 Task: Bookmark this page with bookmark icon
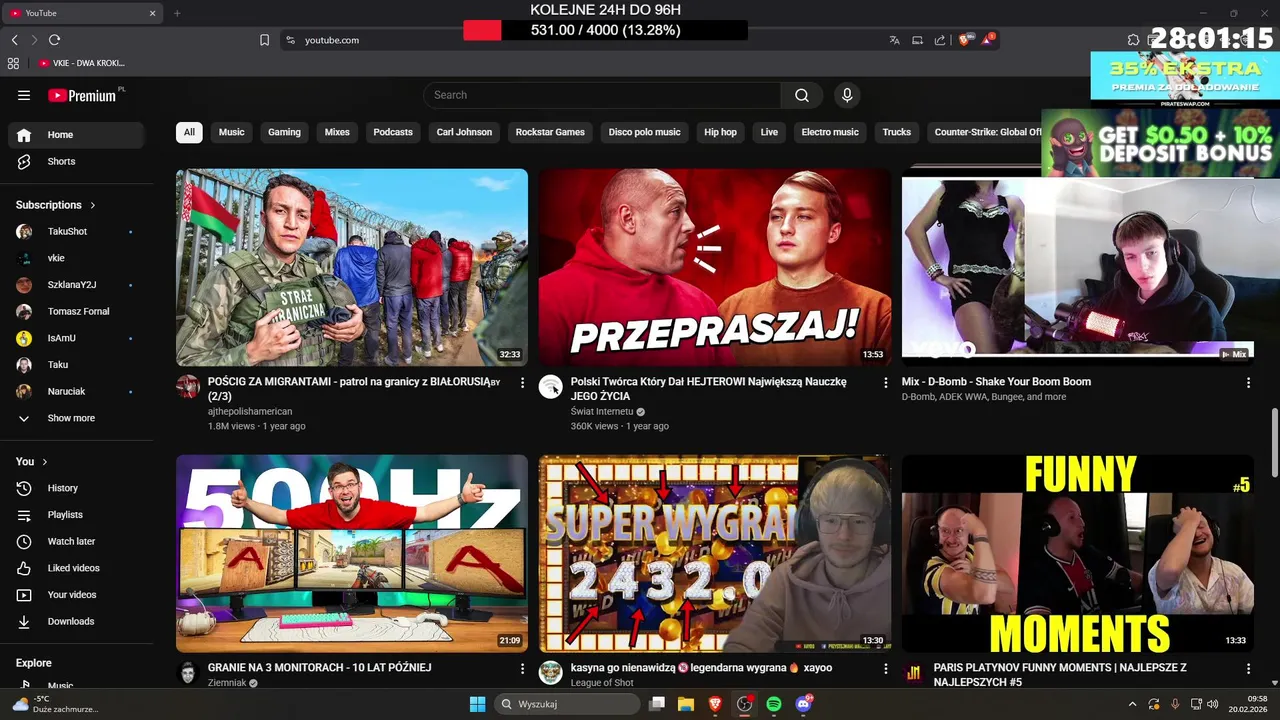[x=265, y=40]
